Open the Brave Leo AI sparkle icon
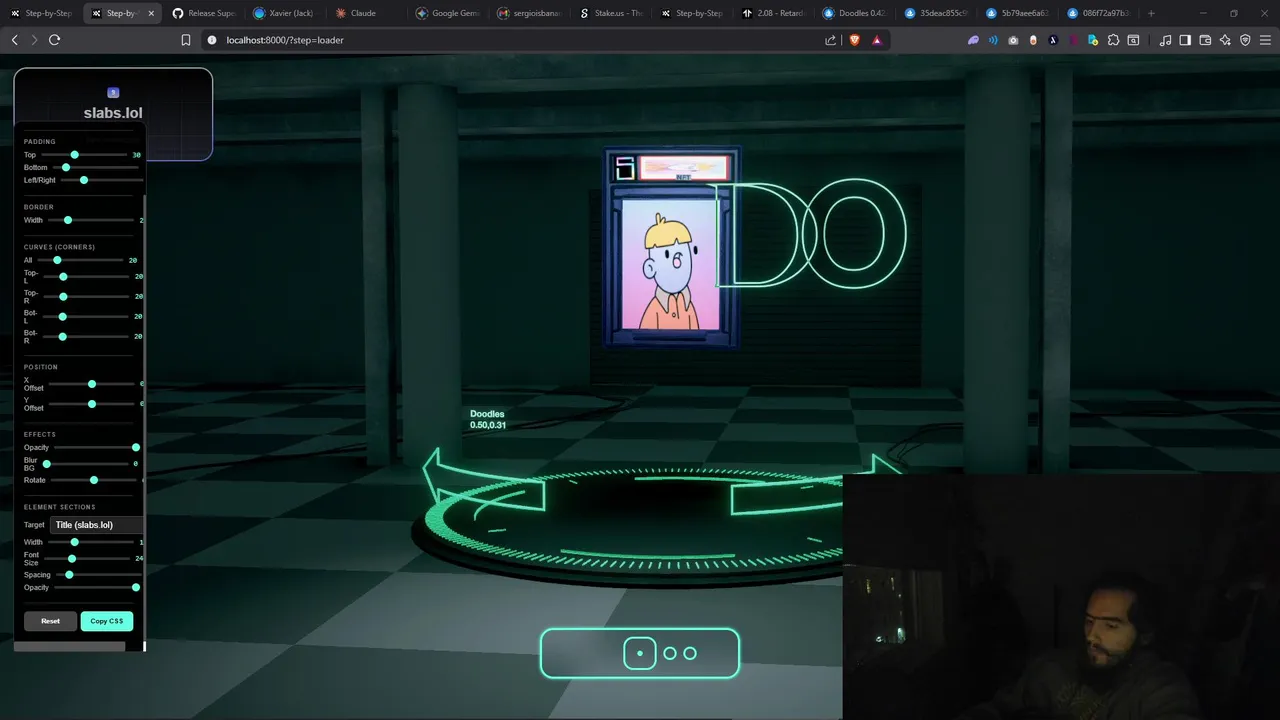The width and height of the screenshot is (1280, 720). pyautogui.click(x=1225, y=40)
